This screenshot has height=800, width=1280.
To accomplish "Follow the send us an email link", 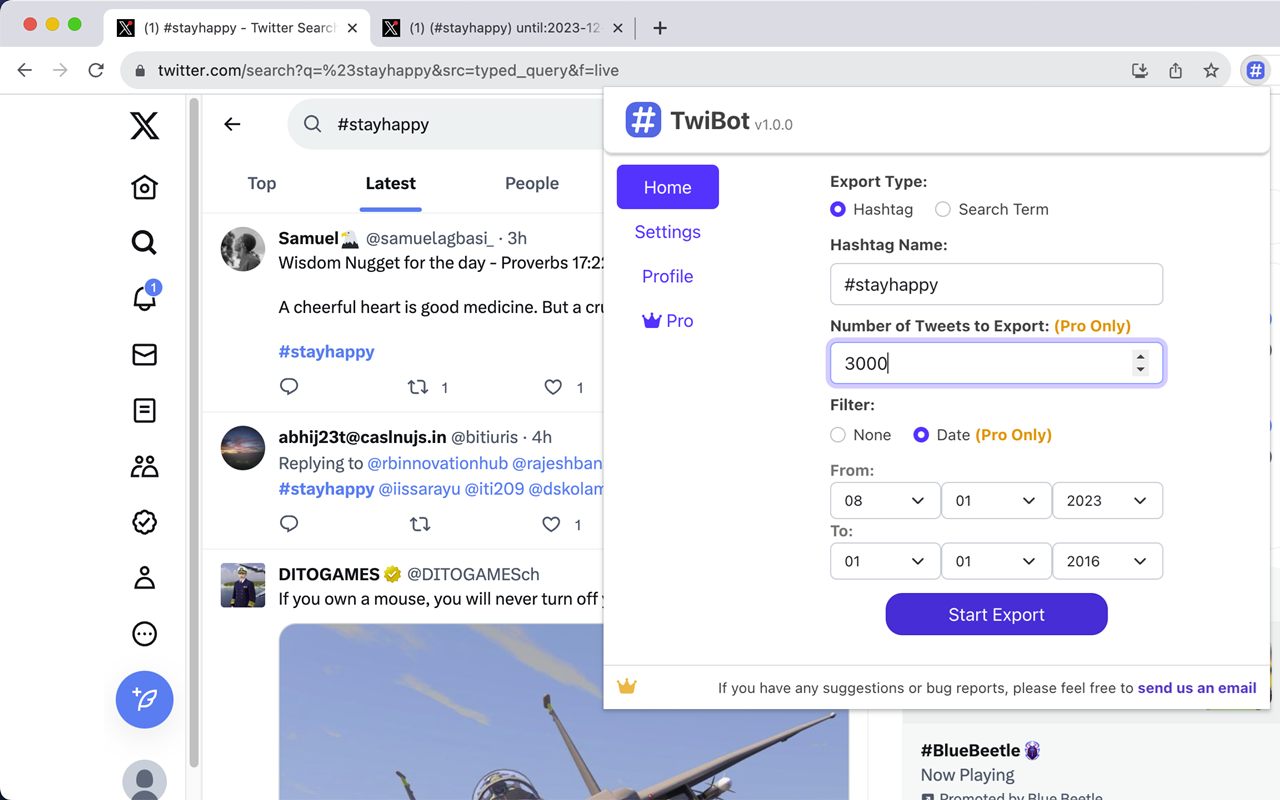I will point(1196,688).
